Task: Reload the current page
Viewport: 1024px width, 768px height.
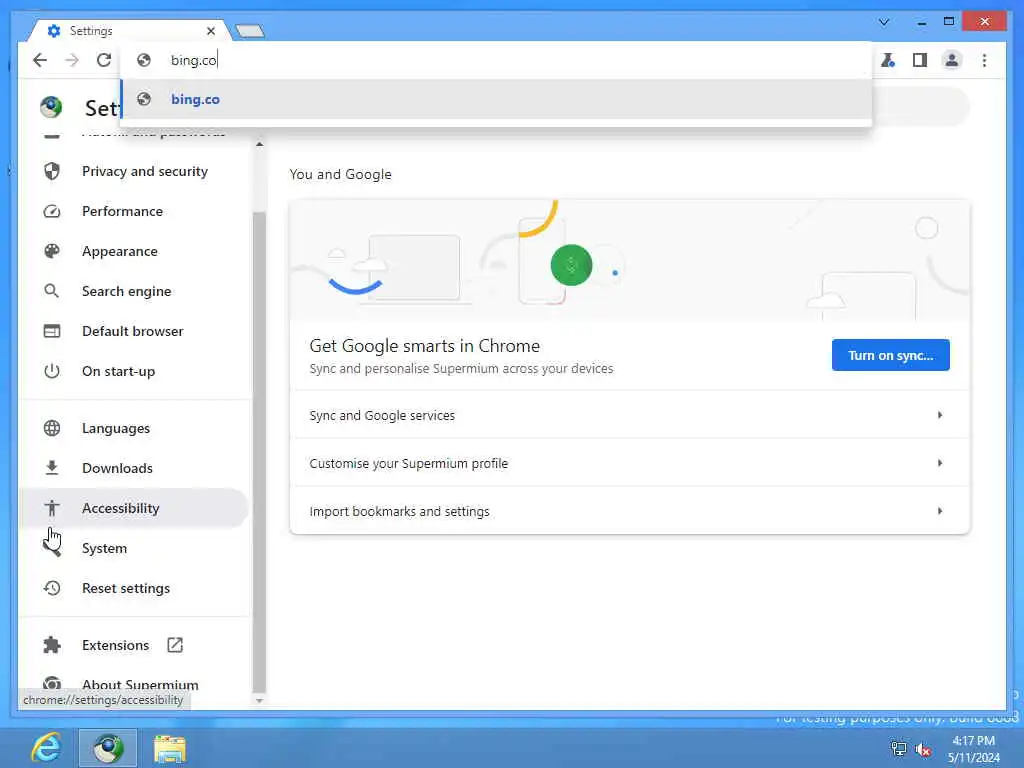Action: point(104,60)
